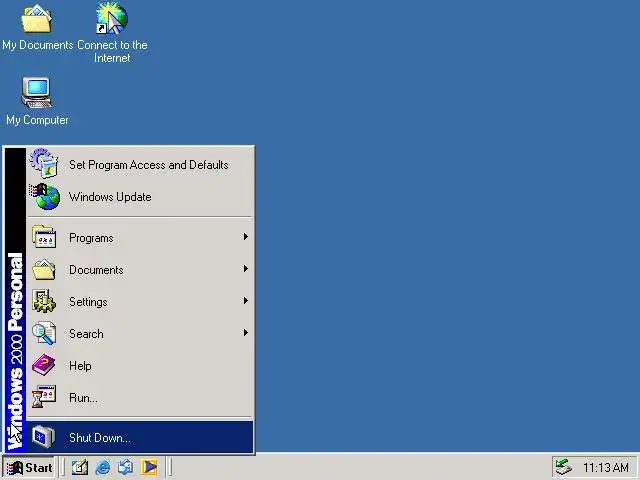640x480 pixels.
Task: Click the Shut Down monitor icon
Action: (43, 437)
